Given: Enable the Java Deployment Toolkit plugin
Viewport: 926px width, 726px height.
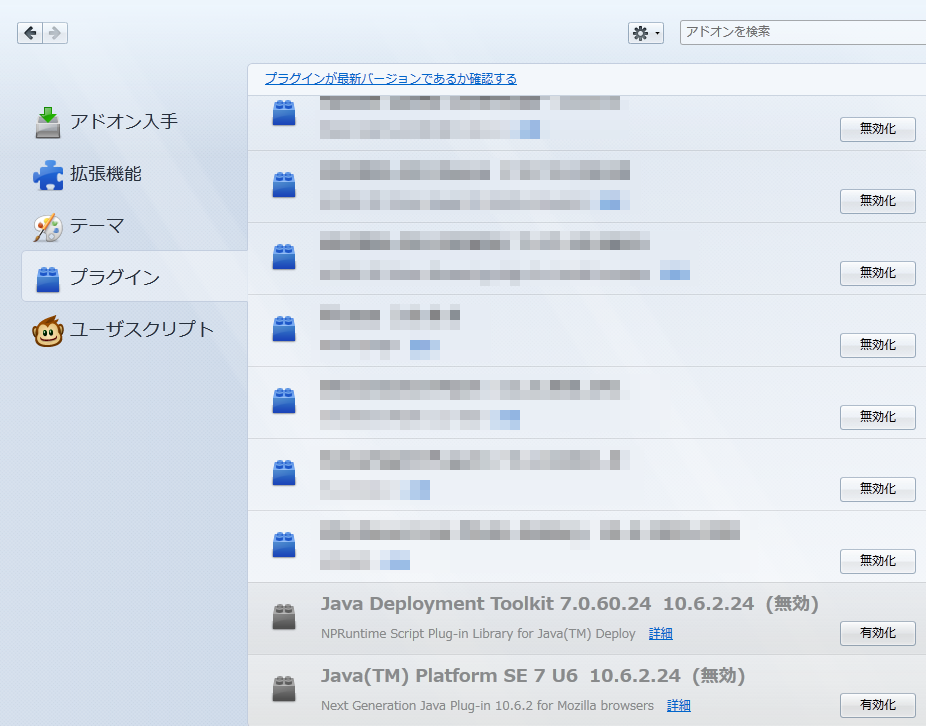Looking at the screenshot, I should (877, 633).
